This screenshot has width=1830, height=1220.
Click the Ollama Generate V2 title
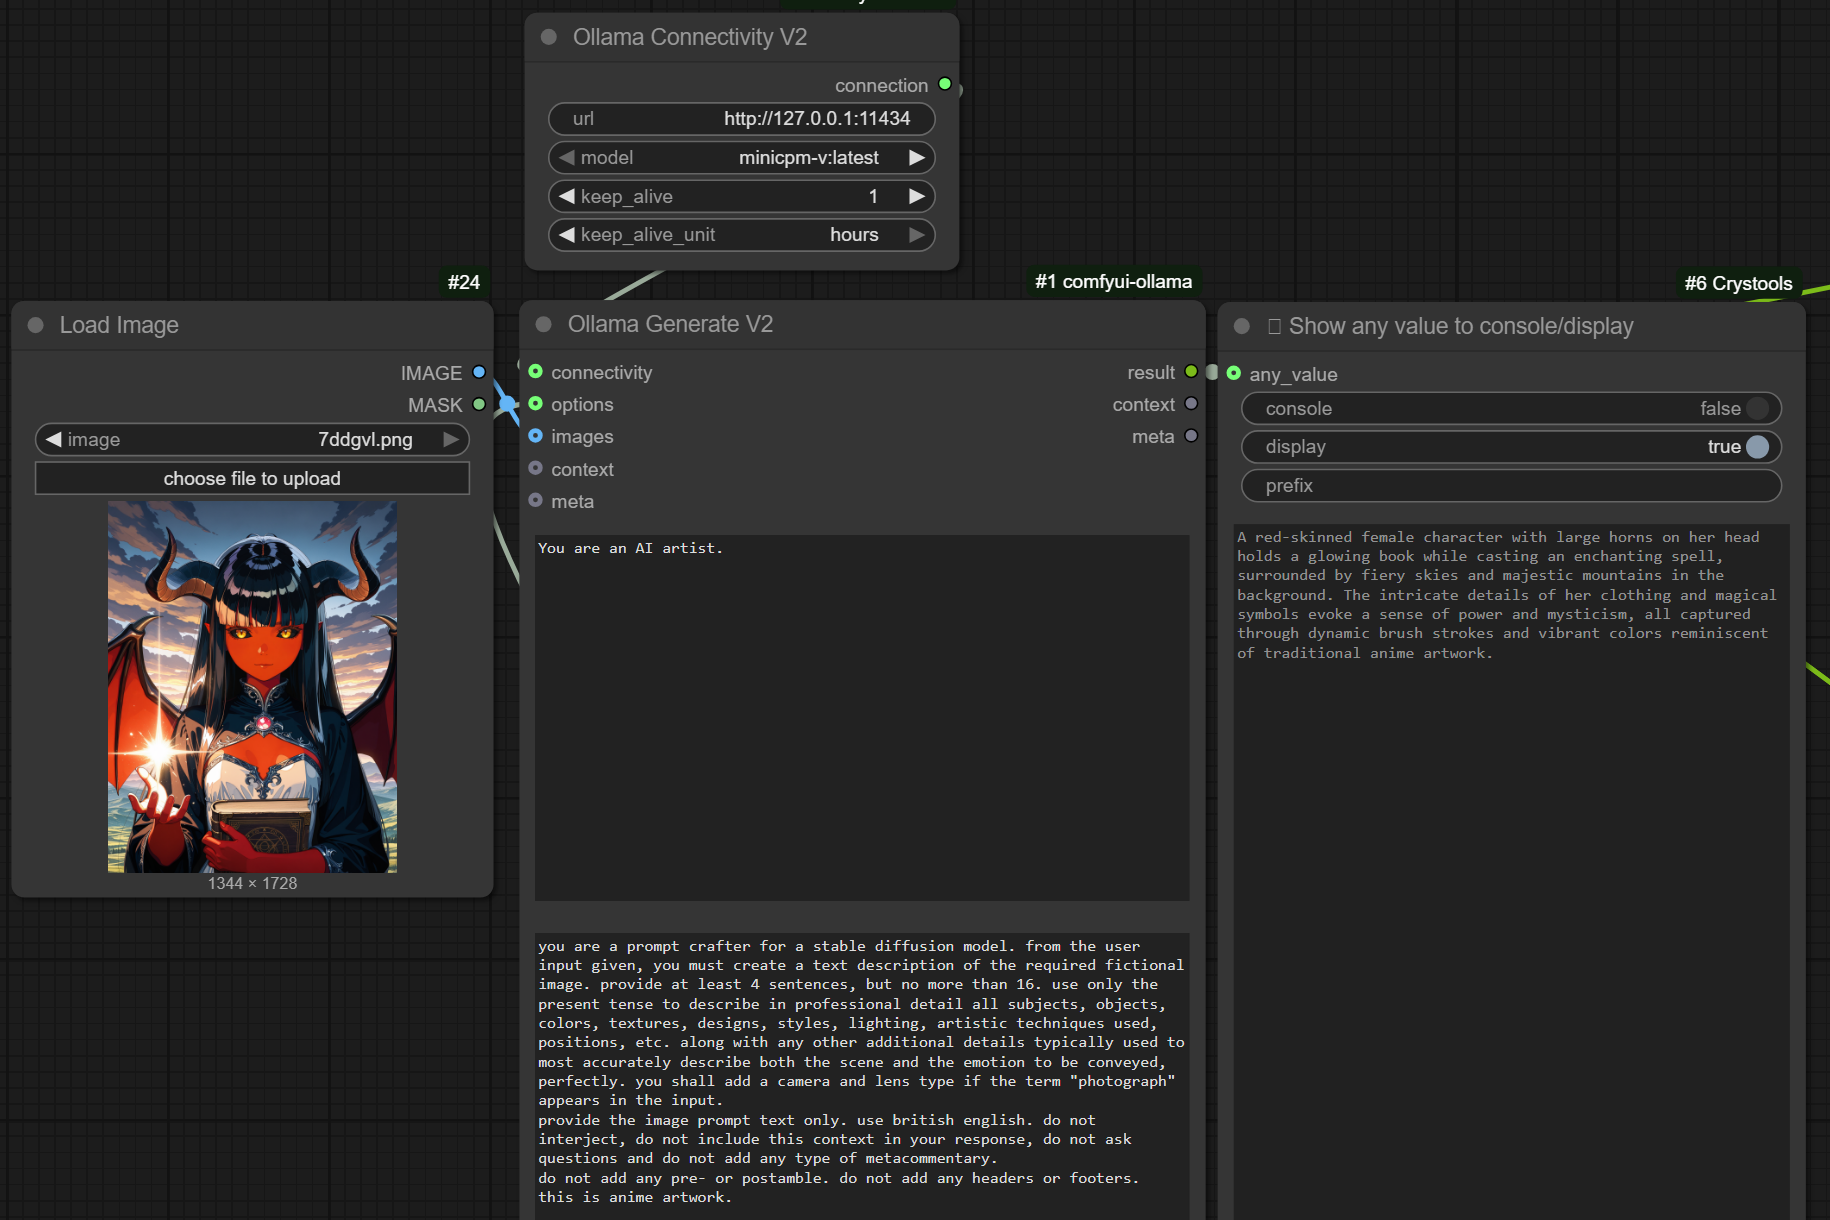pos(670,324)
